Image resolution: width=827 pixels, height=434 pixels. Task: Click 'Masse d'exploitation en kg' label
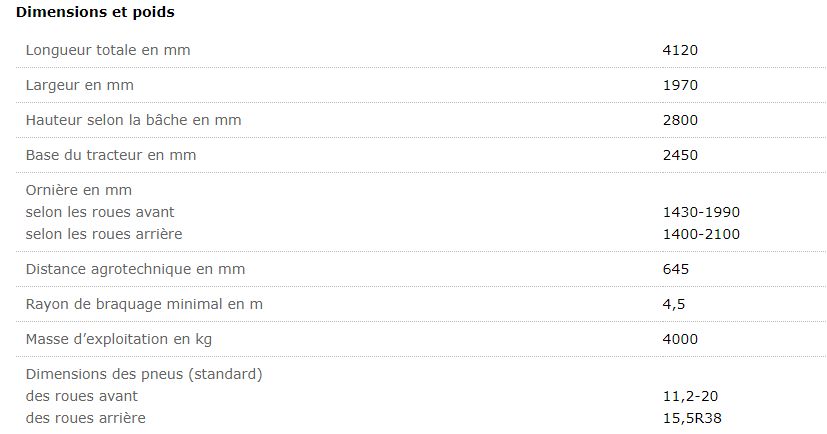click(x=118, y=339)
